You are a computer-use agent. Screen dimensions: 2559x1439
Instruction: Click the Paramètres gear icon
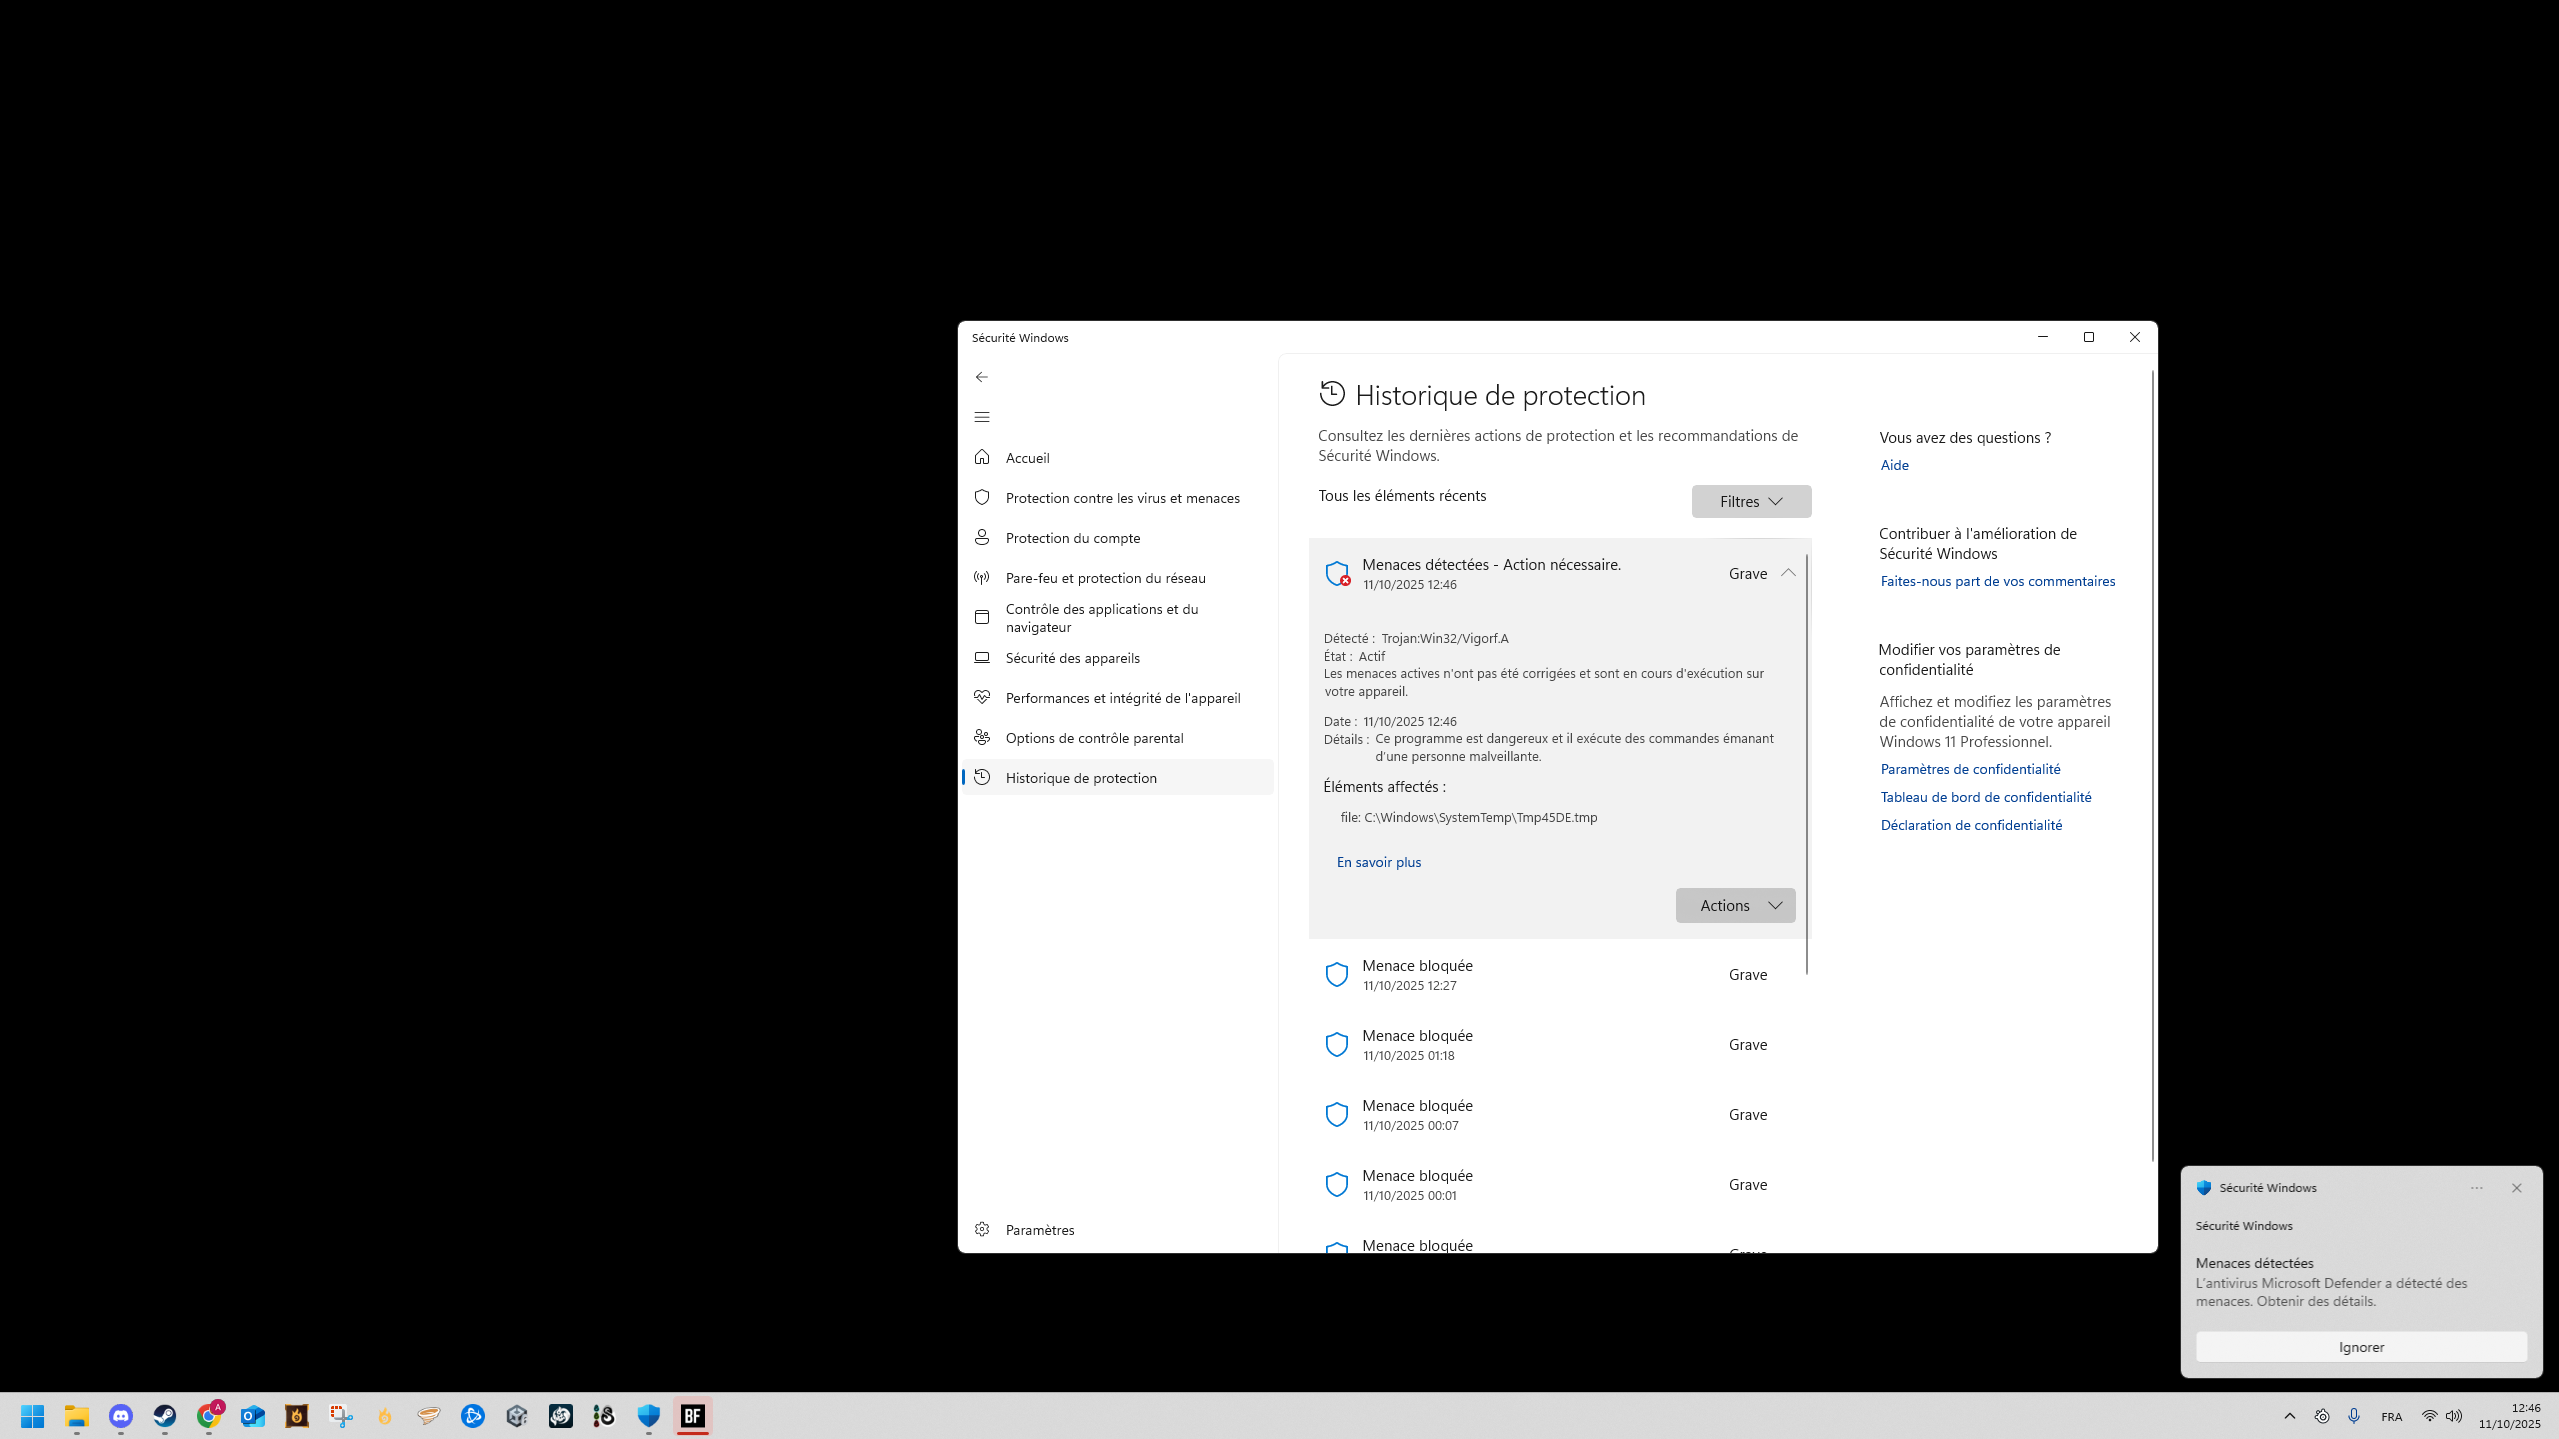pos(982,1229)
